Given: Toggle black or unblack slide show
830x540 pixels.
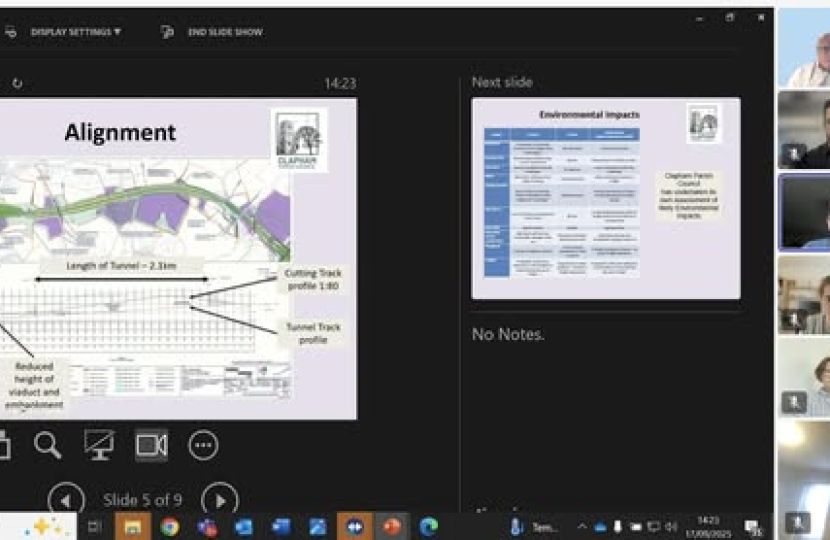Looking at the screenshot, I should 99,445.
